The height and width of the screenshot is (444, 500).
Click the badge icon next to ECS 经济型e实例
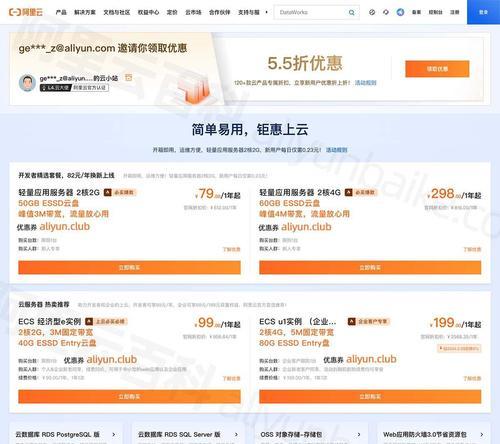[89, 321]
